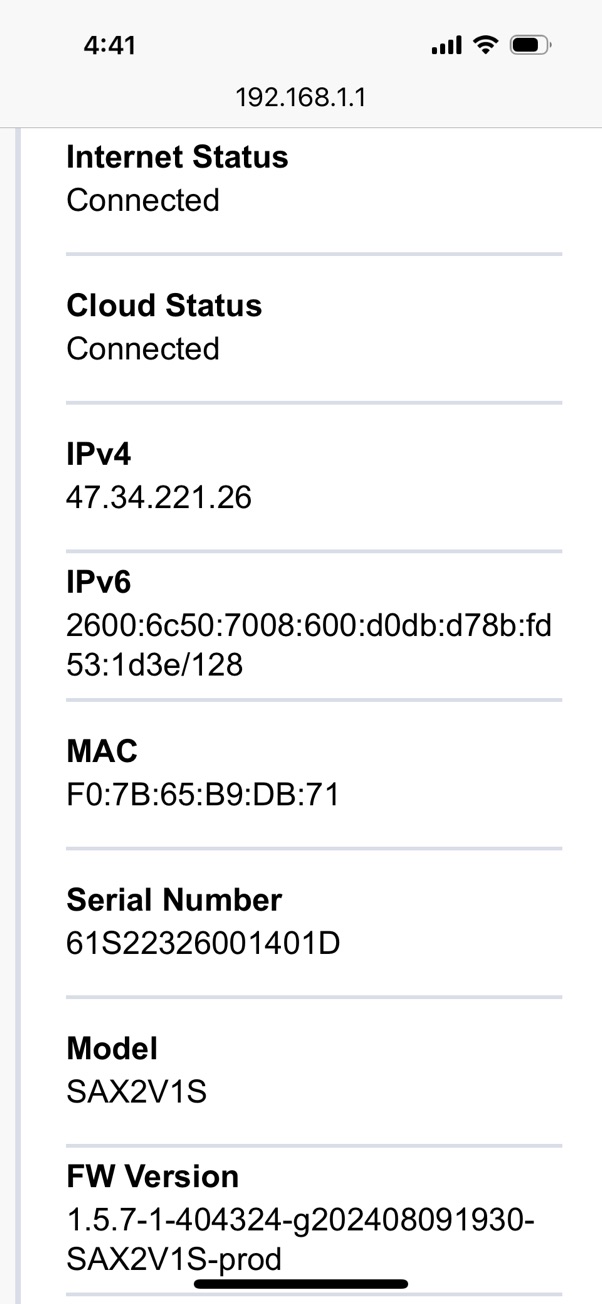The height and width of the screenshot is (1304, 602).
Task: Tap the MAC label
Action: (102, 751)
